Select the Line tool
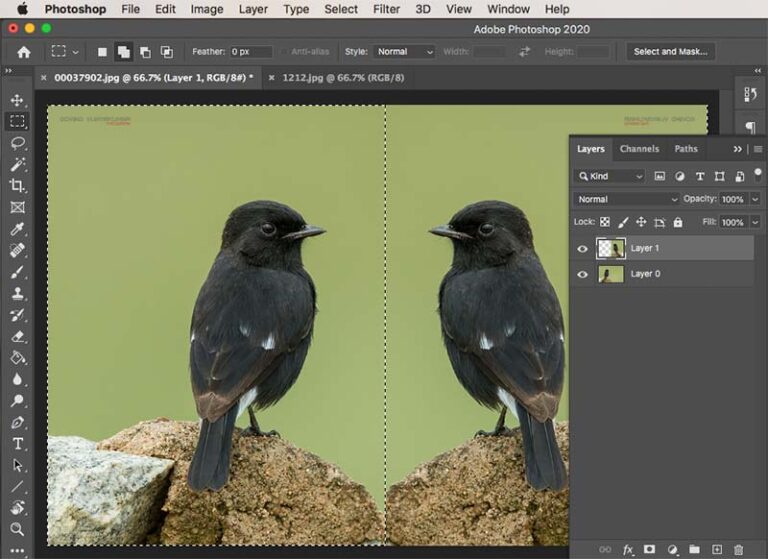Screen dimensions: 768x559 [x=18, y=486]
